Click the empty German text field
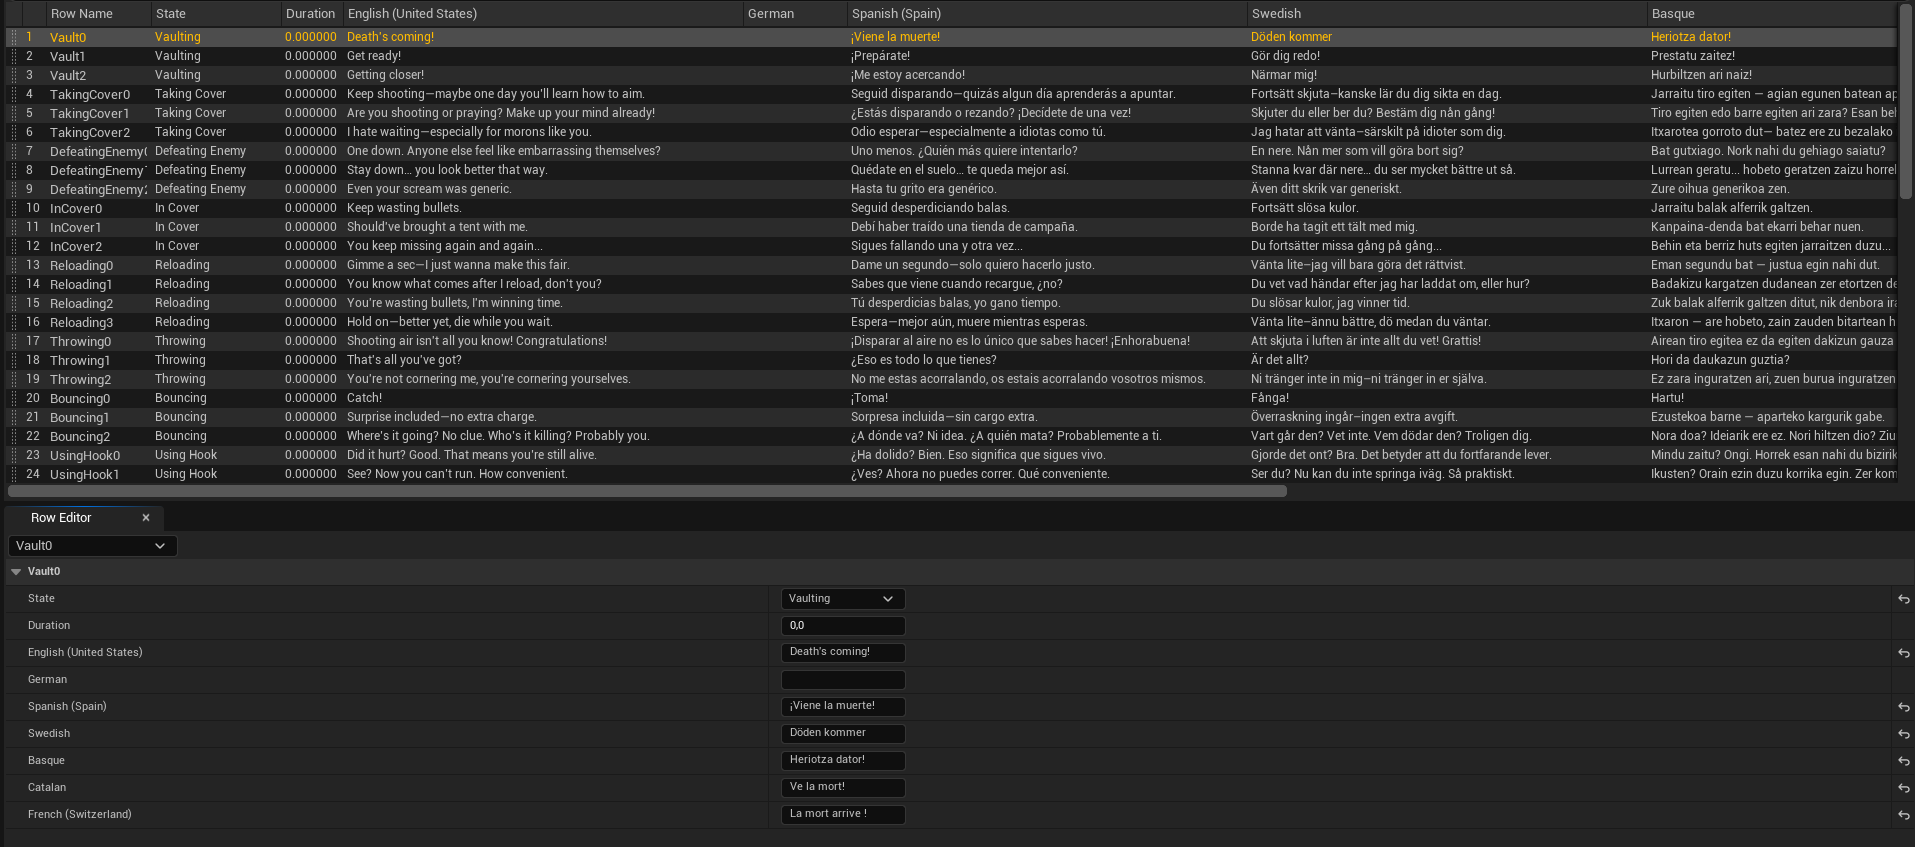The width and height of the screenshot is (1915, 847). pos(842,680)
